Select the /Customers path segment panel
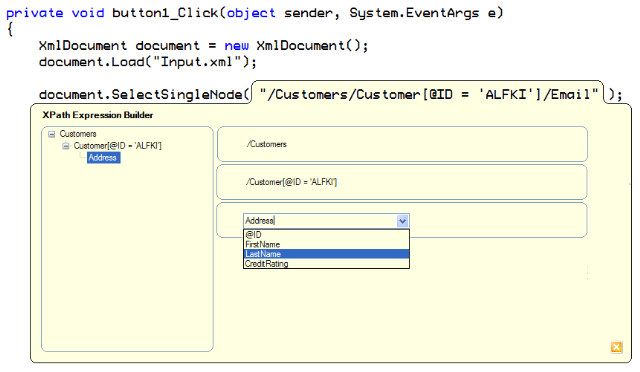 pyautogui.click(x=402, y=144)
